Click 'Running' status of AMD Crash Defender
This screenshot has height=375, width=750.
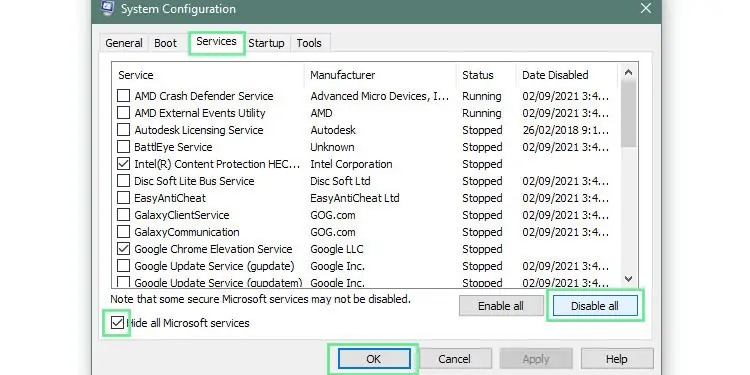click(x=482, y=96)
